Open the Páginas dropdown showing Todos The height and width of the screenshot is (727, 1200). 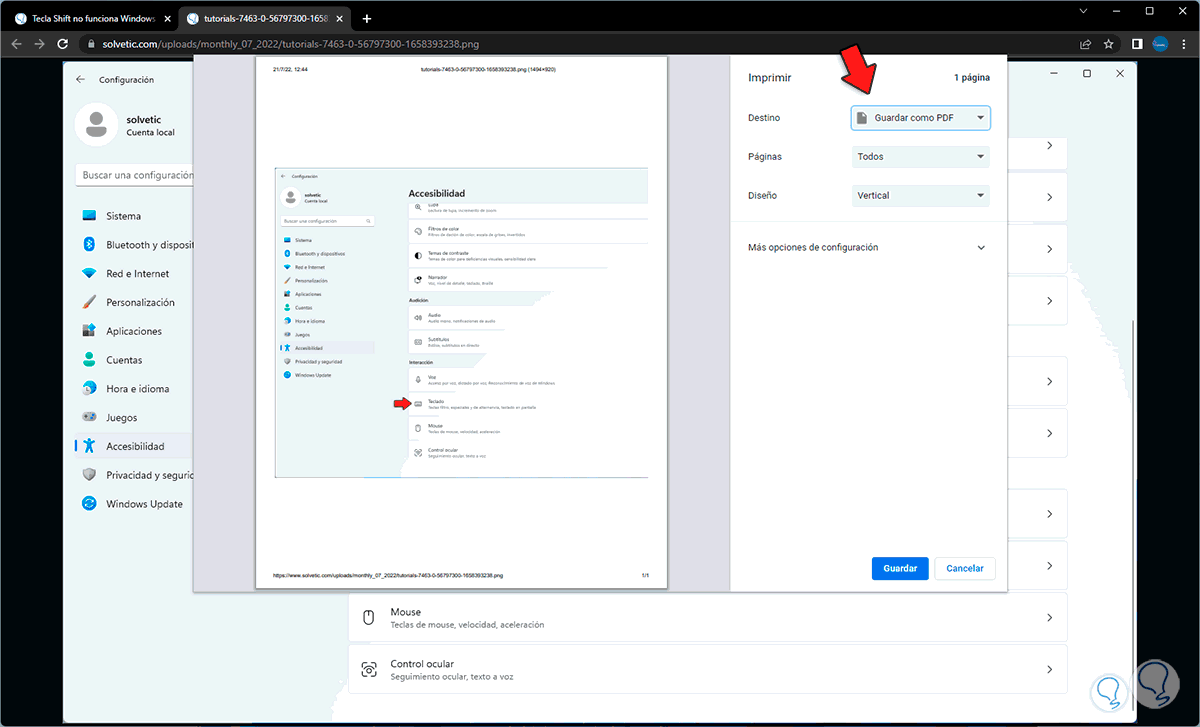[920, 157]
